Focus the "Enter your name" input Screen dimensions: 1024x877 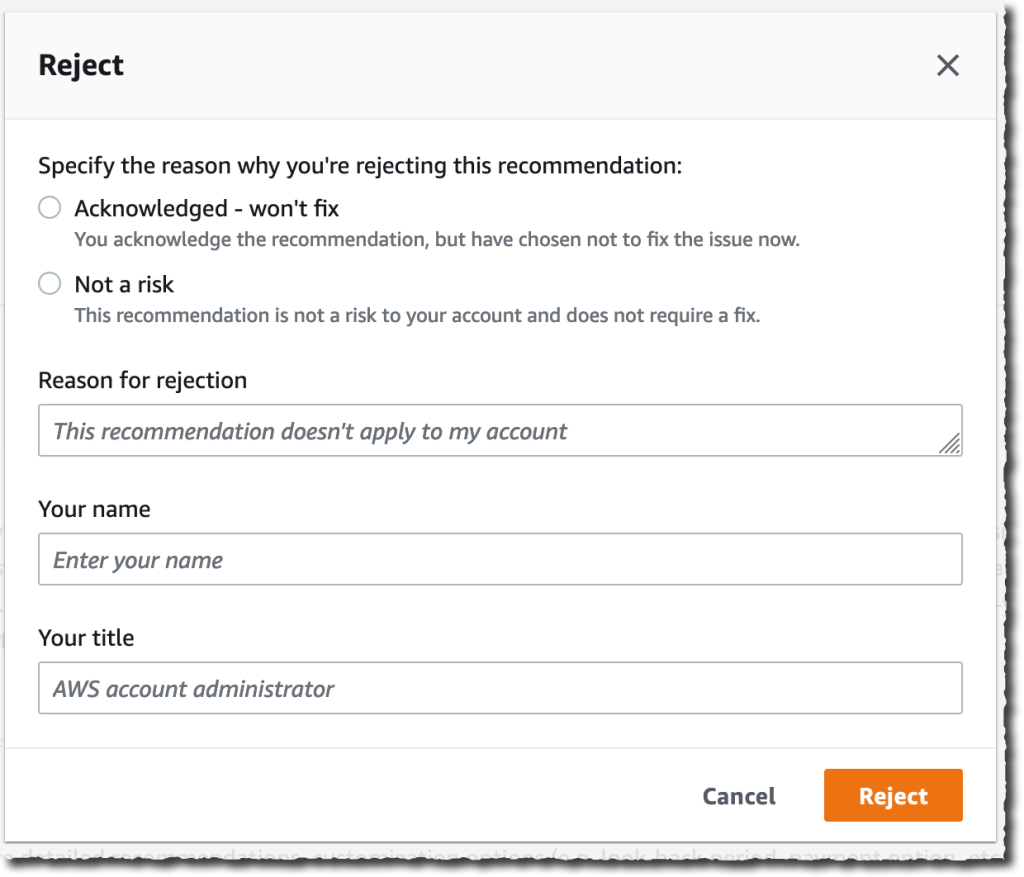pyautogui.click(x=400, y=559)
